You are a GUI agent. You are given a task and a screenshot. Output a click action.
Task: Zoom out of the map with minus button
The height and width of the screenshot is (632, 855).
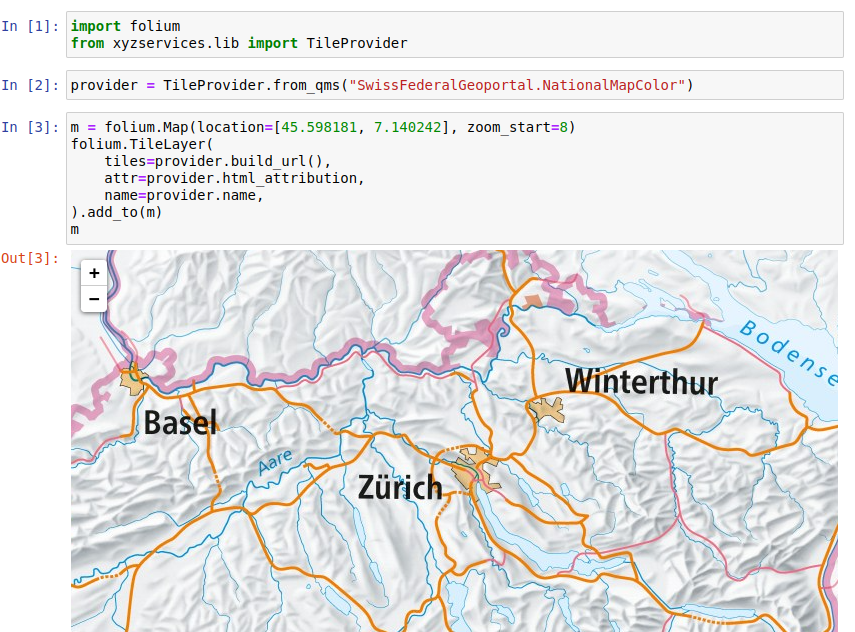coord(94,299)
